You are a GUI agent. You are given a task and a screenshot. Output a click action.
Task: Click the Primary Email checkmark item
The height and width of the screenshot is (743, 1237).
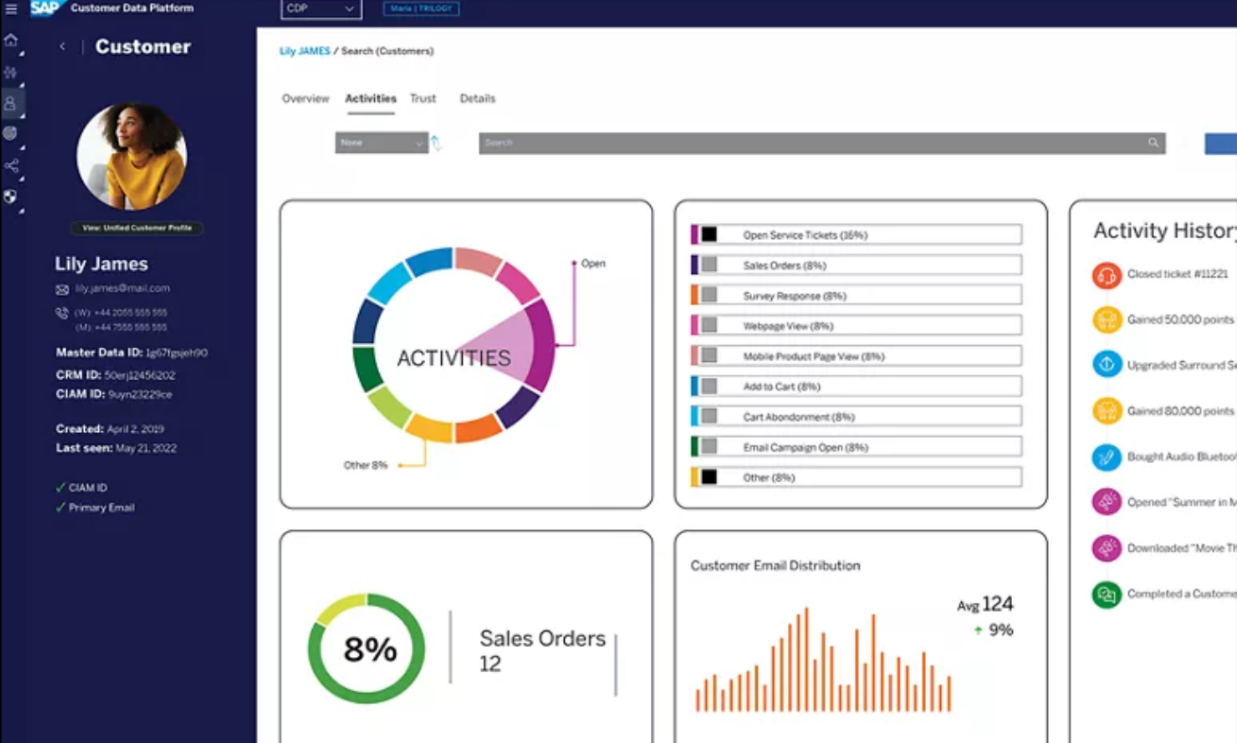(95, 507)
